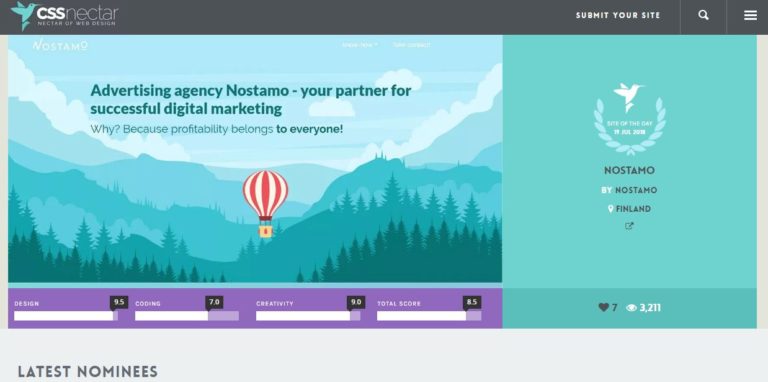Click the eye views icon
The image size is (768, 382).
click(631, 308)
